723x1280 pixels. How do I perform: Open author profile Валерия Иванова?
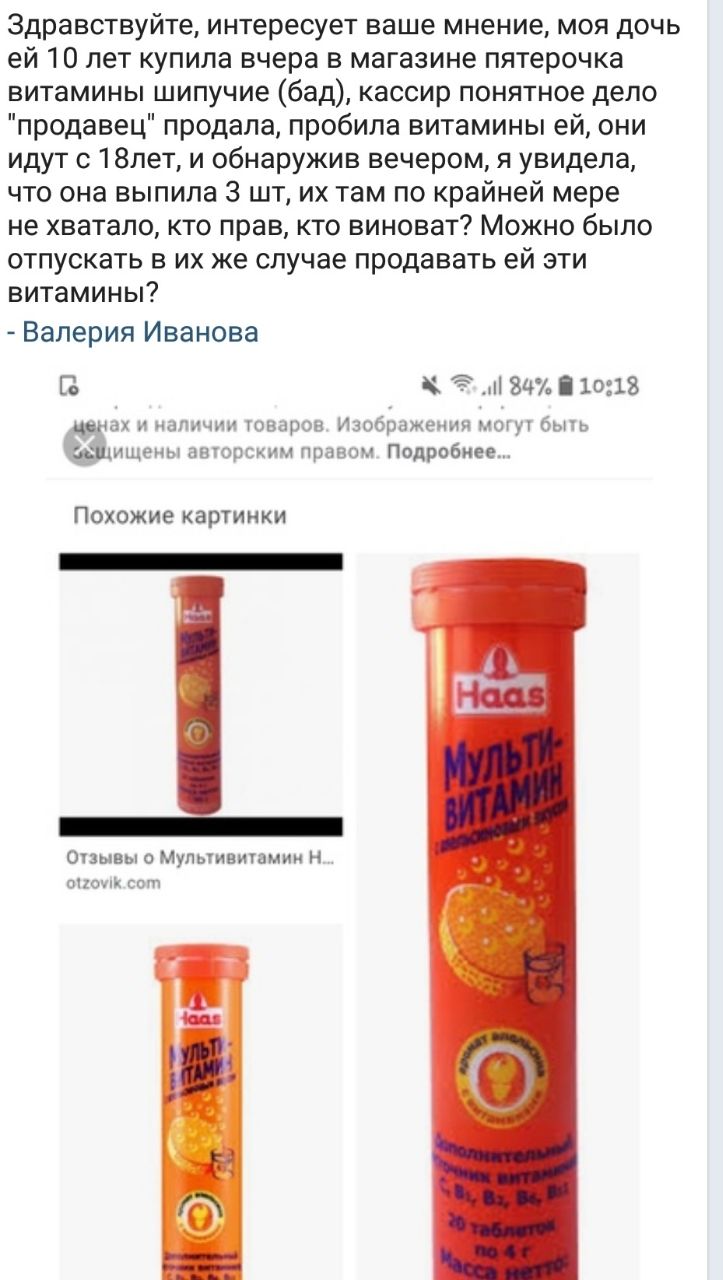tap(140, 332)
